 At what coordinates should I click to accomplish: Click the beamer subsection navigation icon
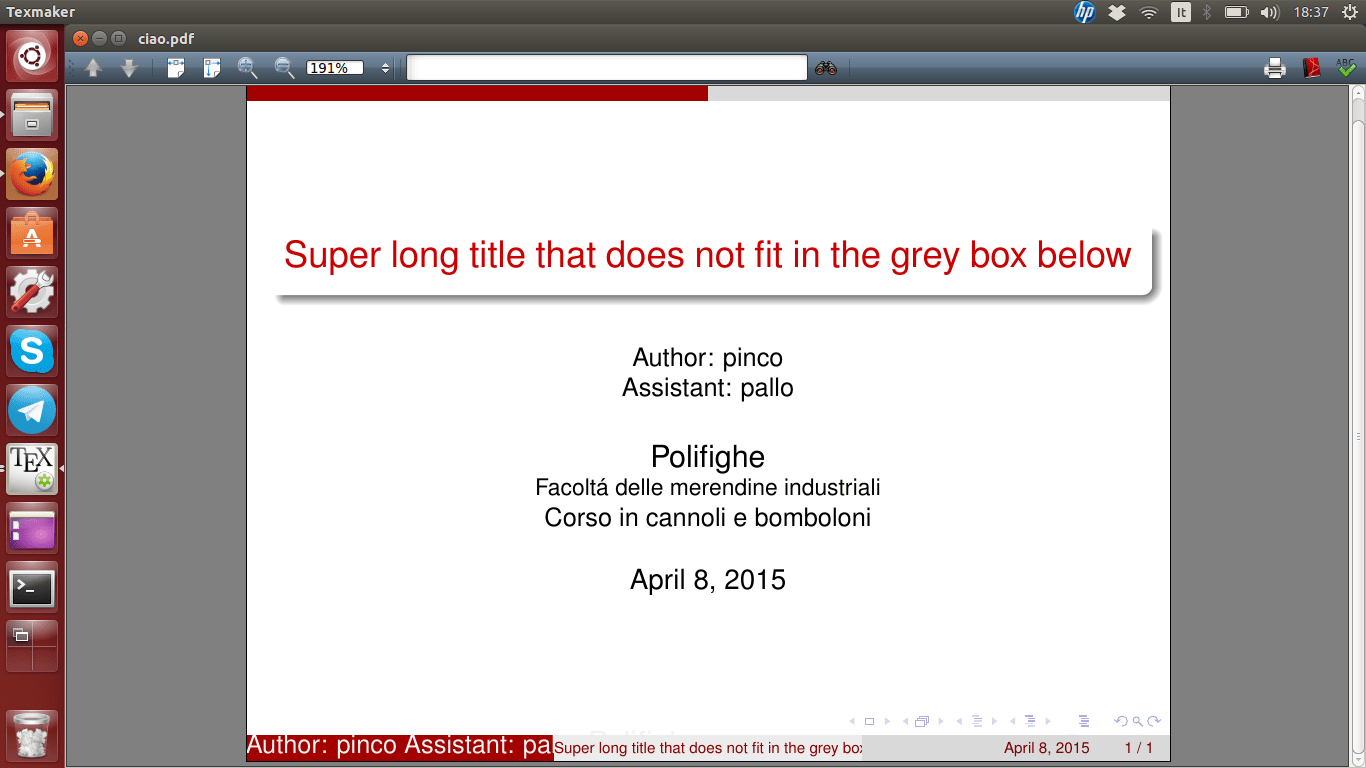pyautogui.click(x=977, y=721)
